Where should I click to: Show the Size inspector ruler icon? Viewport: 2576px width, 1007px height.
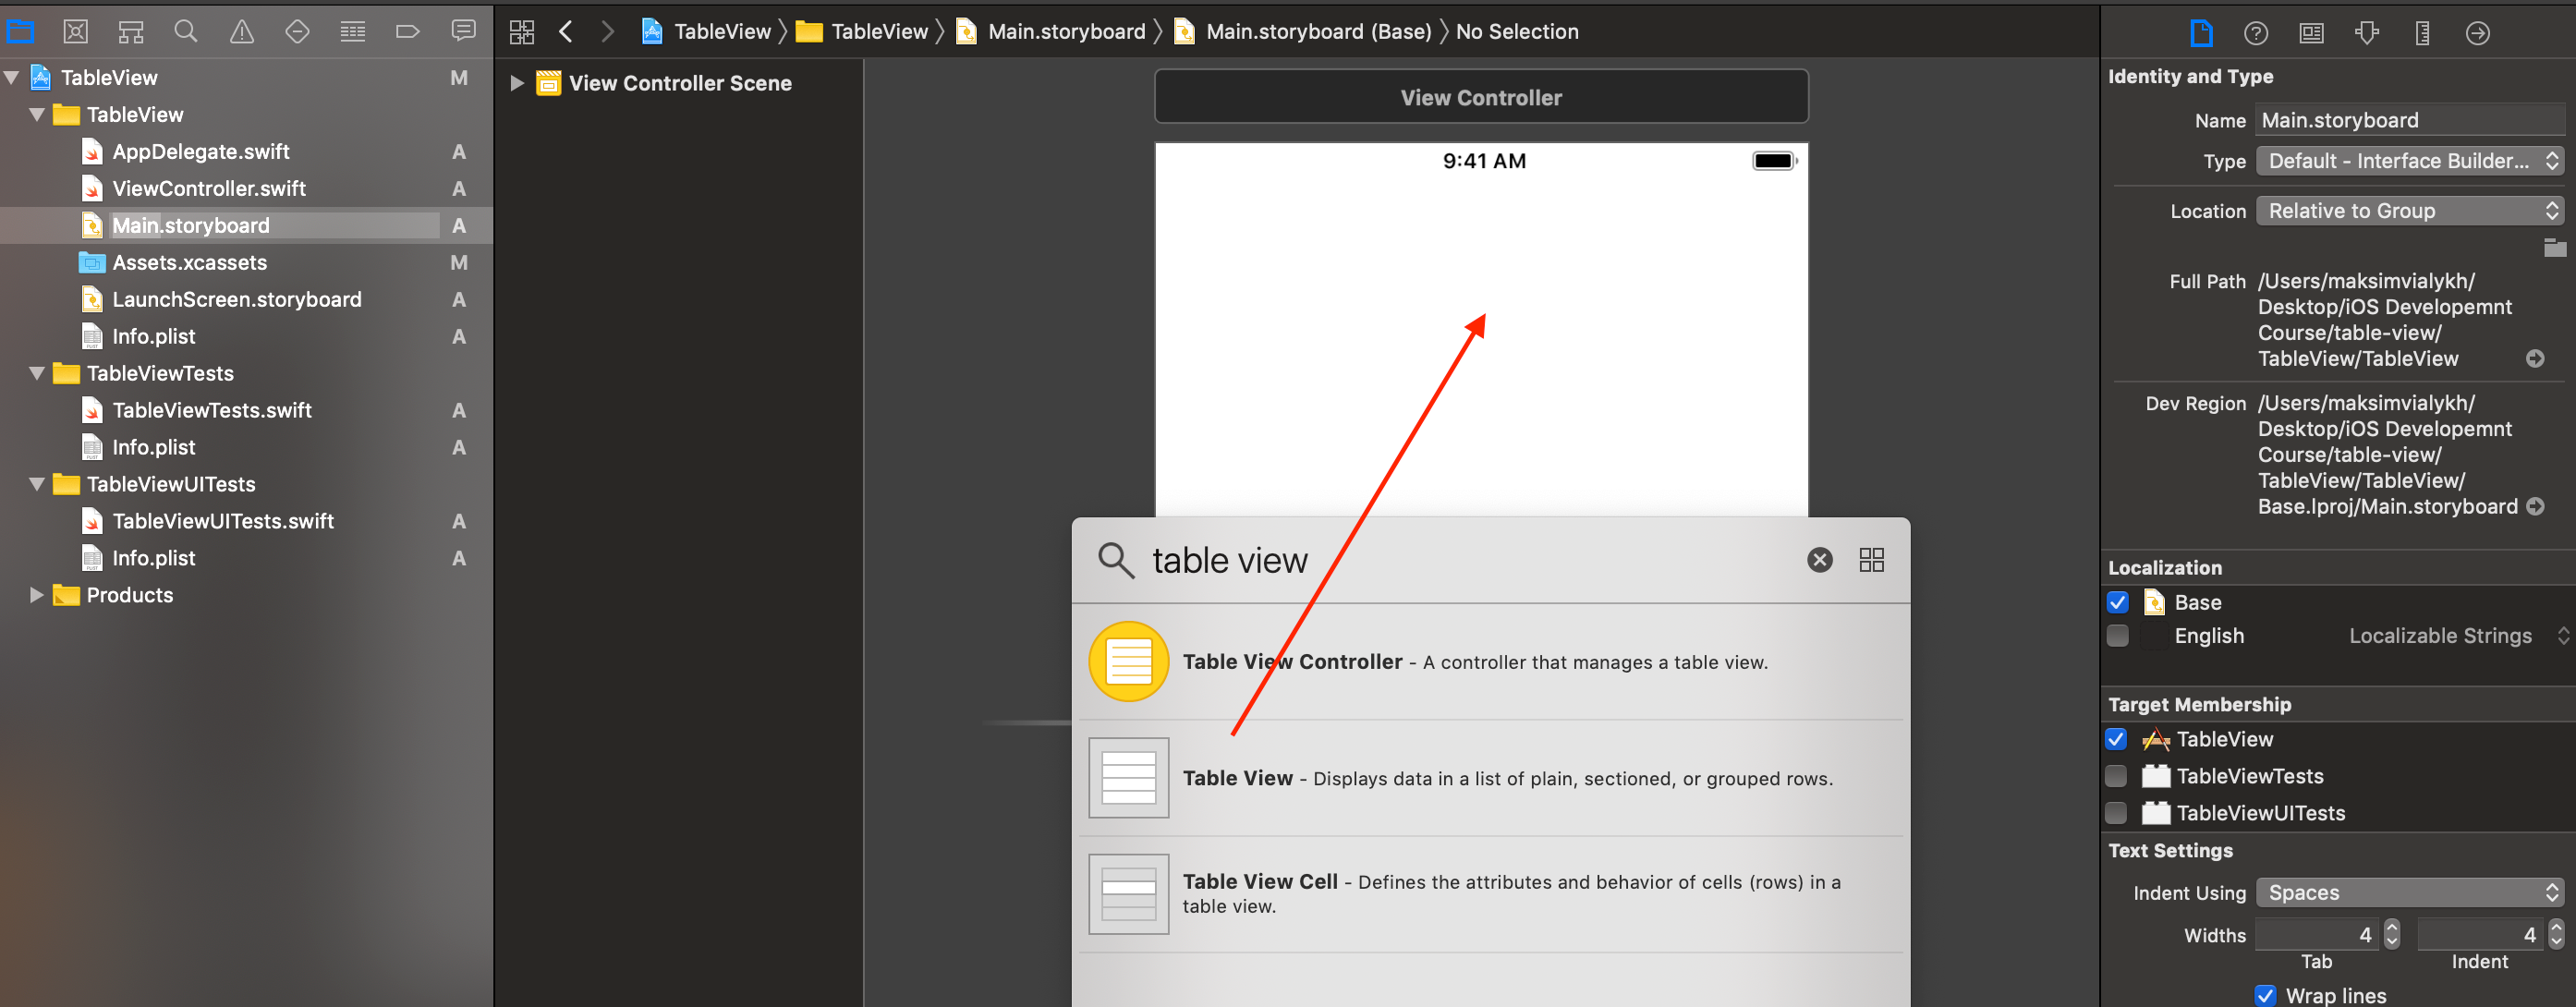(x=2422, y=32)
